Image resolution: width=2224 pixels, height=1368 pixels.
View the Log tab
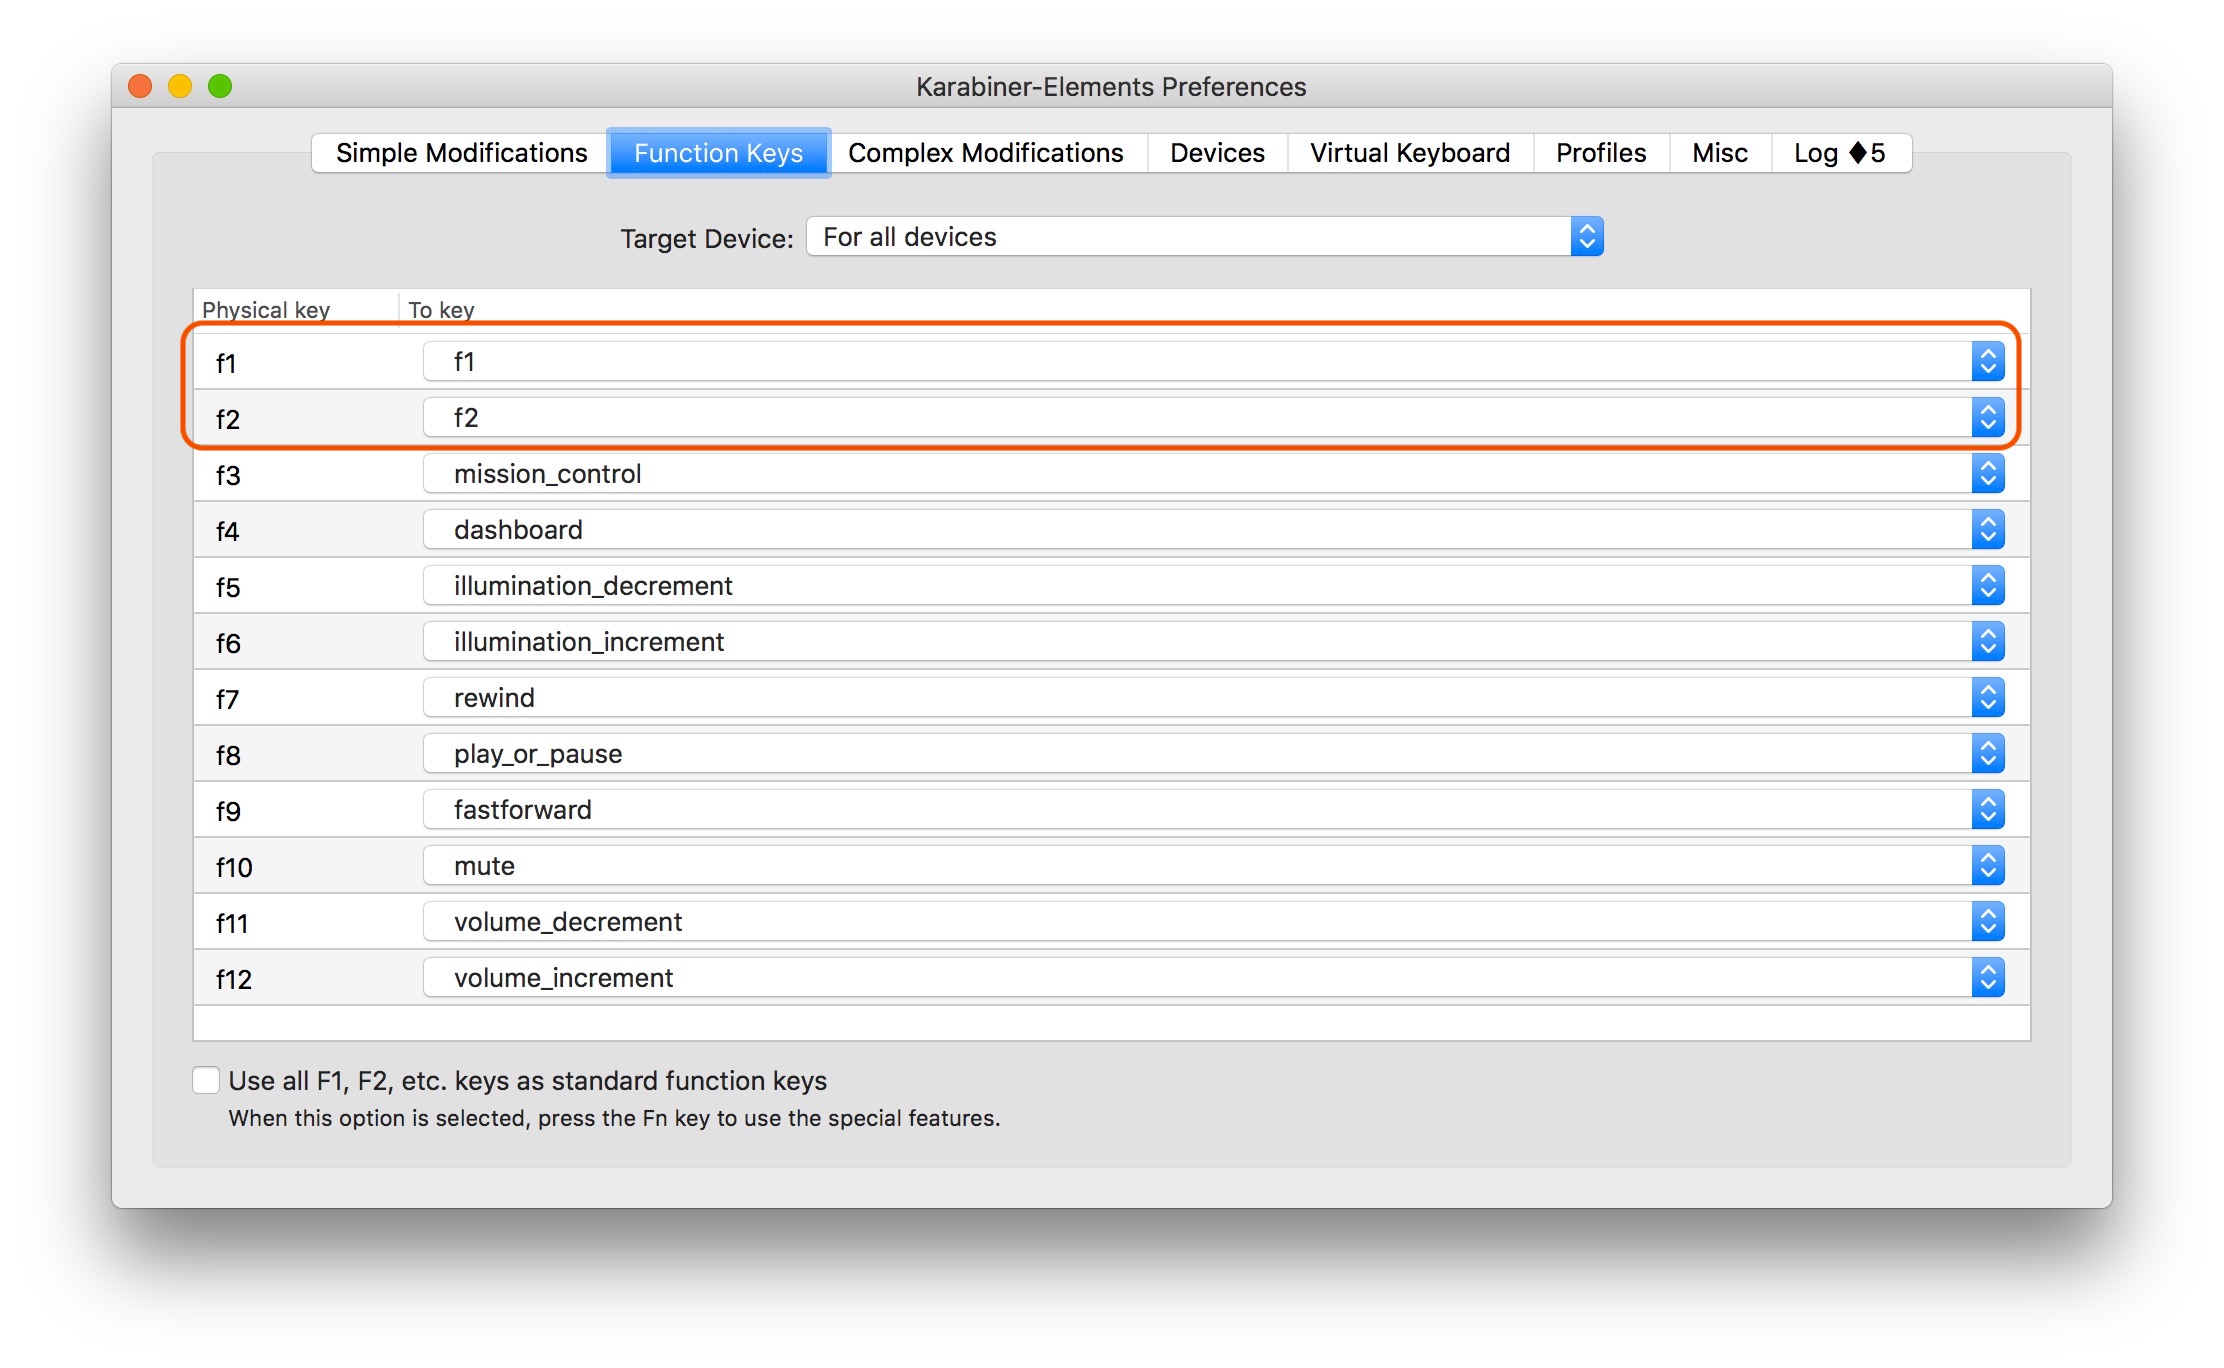1840,153
